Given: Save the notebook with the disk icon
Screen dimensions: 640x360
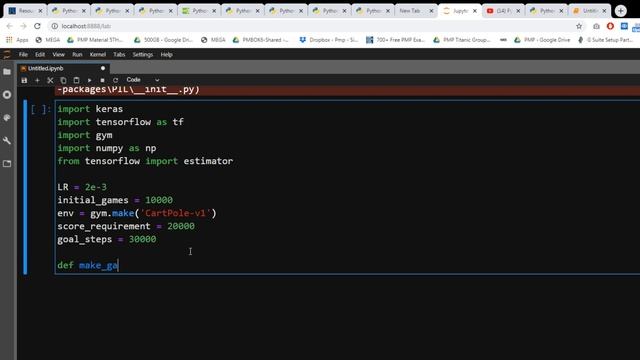Looking at the screenshot, I should click(24, 80).
